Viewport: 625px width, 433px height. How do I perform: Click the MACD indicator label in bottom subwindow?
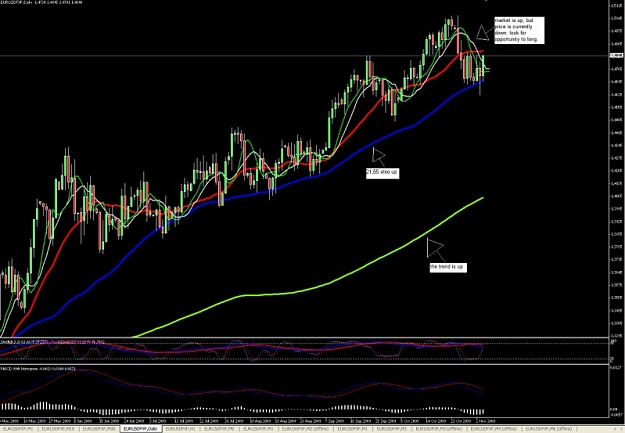click(39, 369)
